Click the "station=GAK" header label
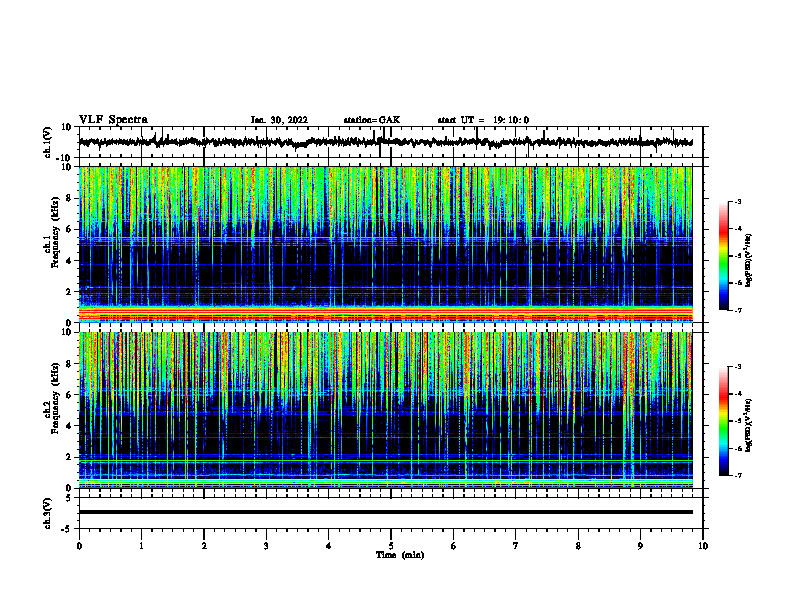 372,120
